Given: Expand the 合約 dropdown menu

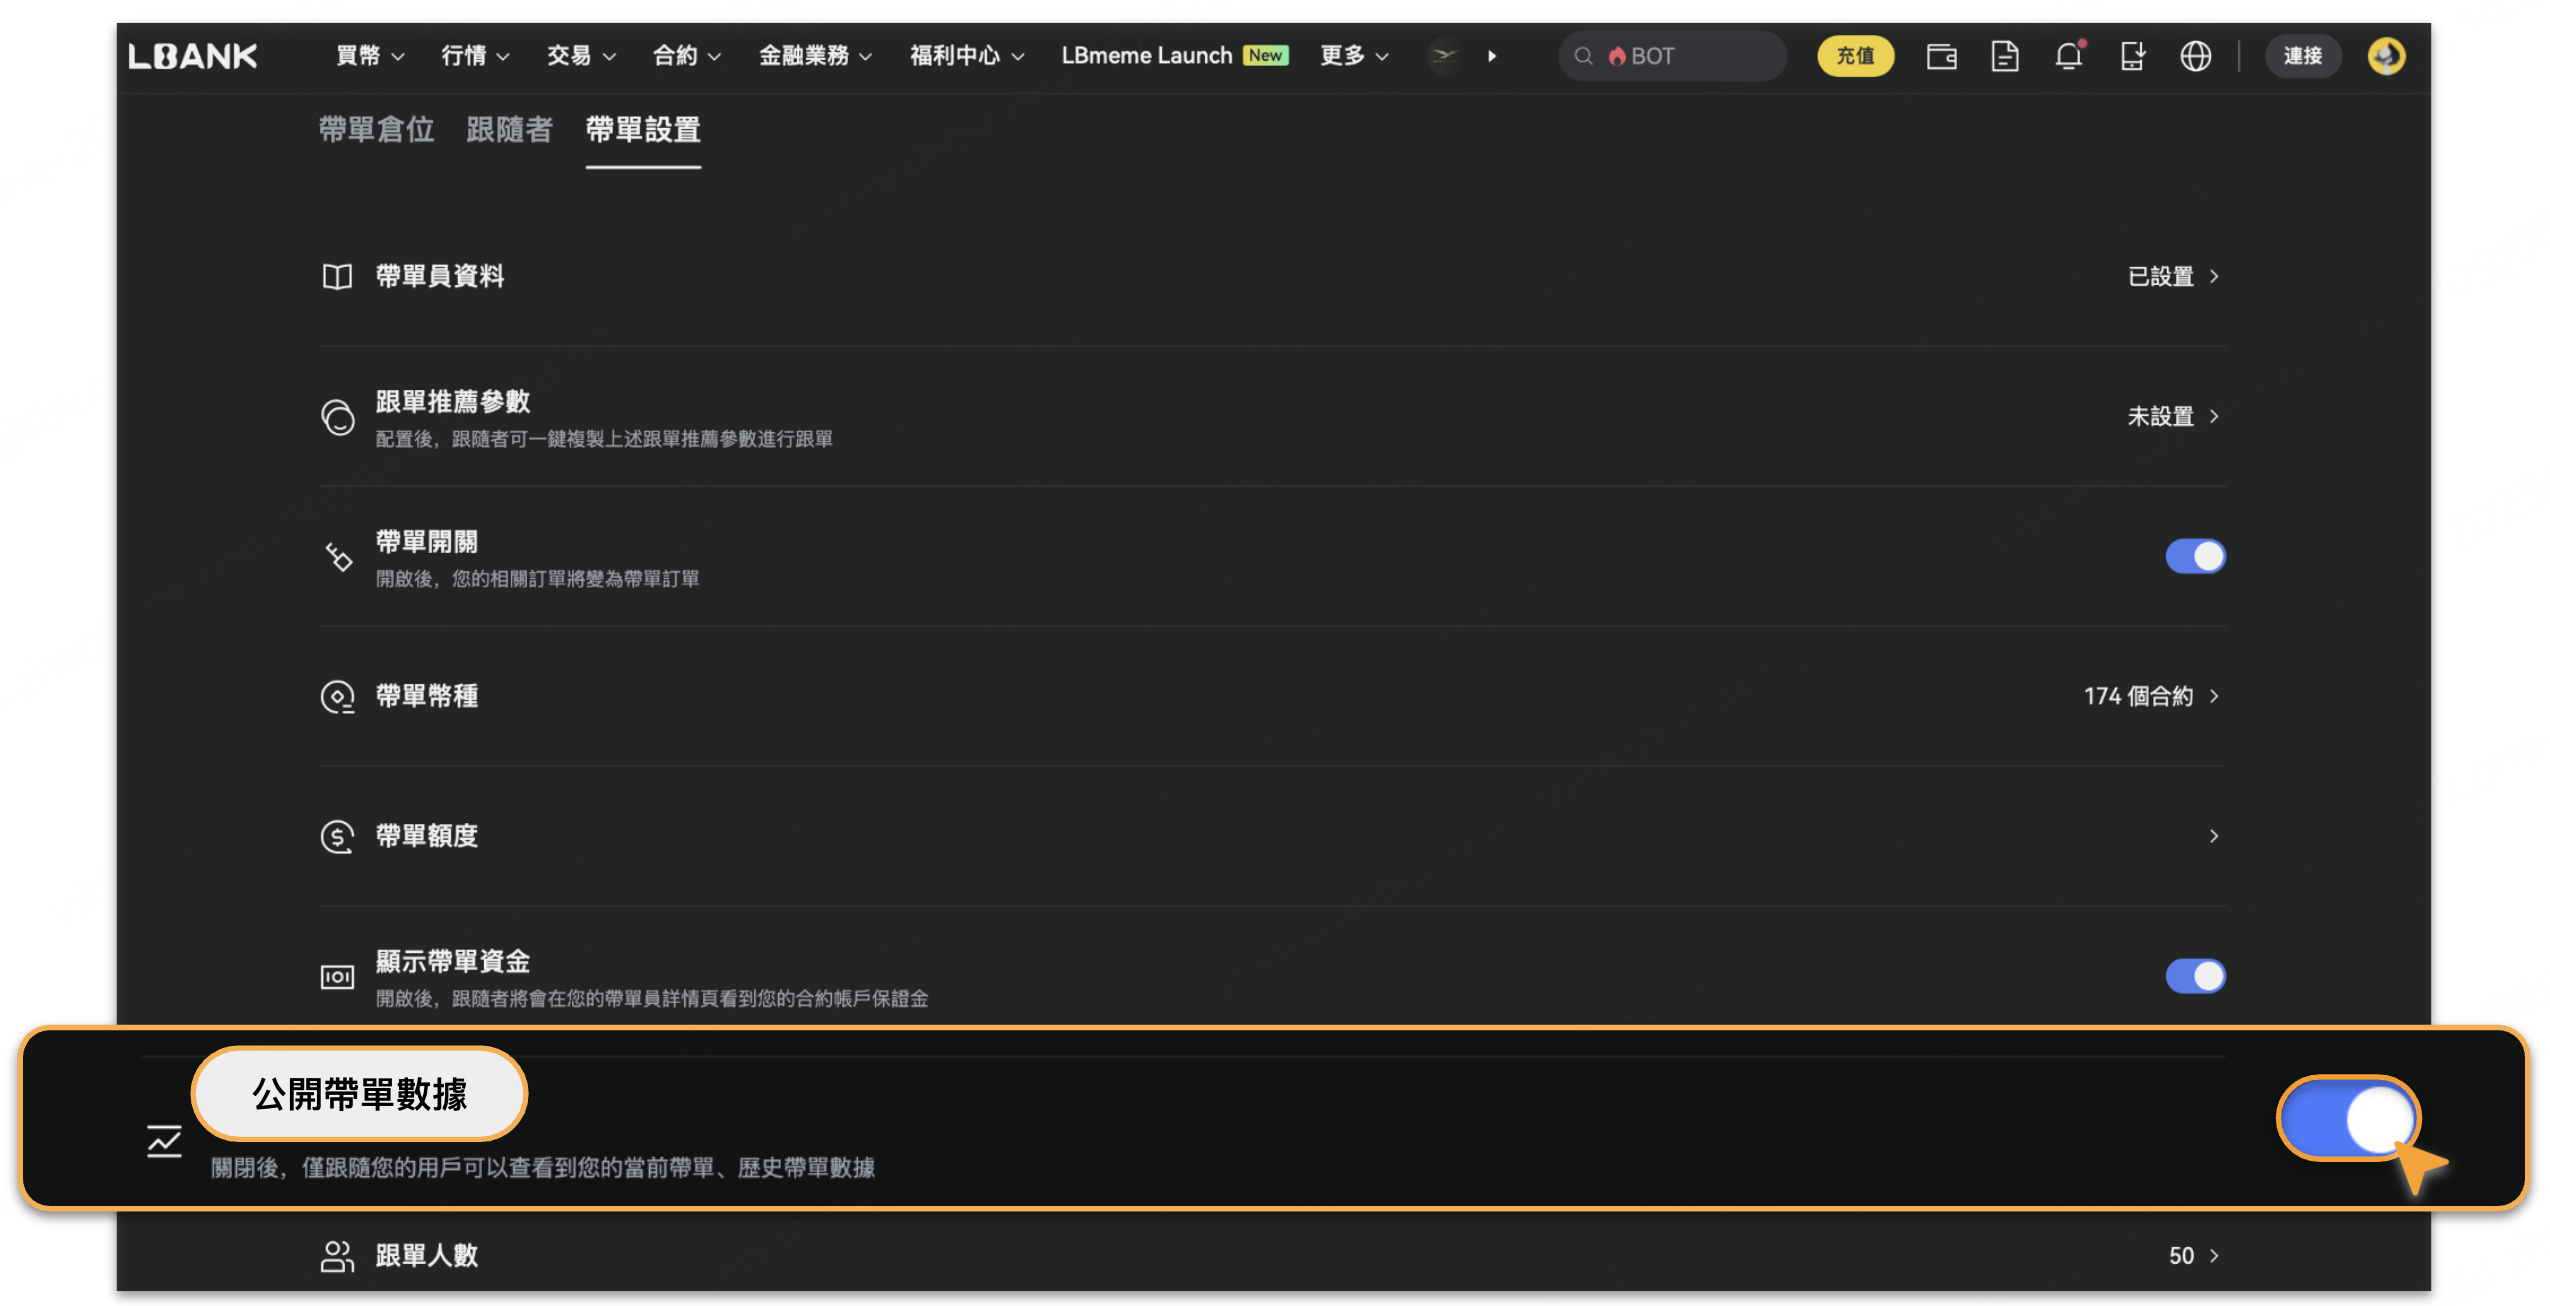Looking at the screenshot, I should click(686, 56).
